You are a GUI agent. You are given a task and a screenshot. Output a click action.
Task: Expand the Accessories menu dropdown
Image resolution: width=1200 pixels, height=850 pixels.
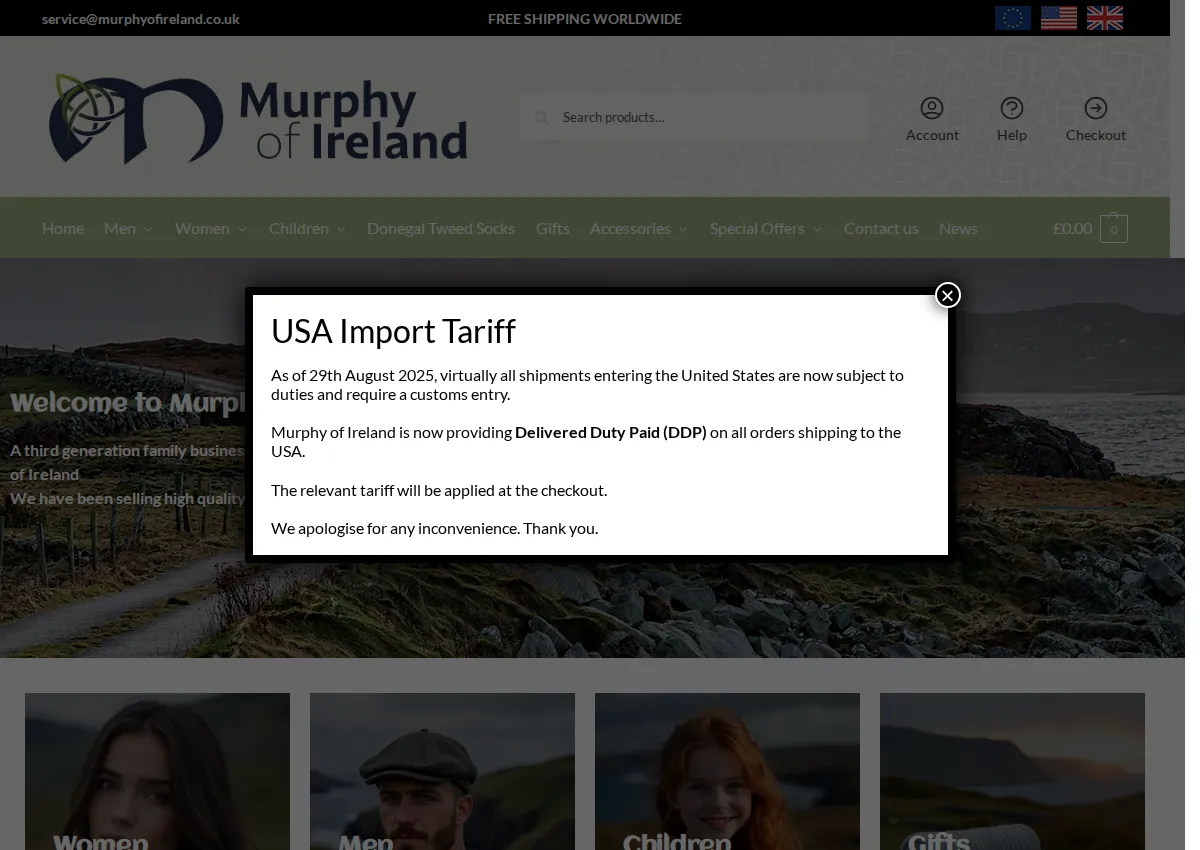[x=639, y=228]
